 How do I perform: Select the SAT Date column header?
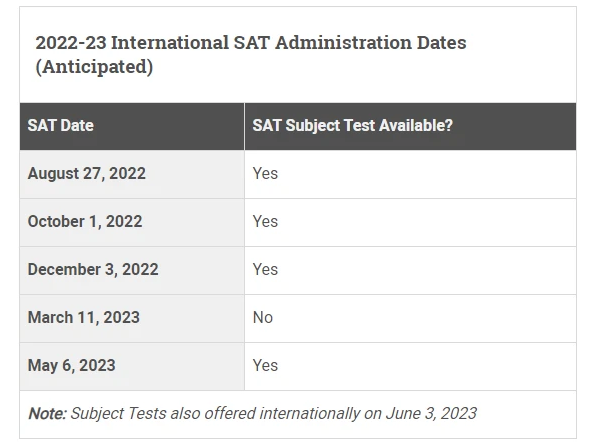click(61, 126)
